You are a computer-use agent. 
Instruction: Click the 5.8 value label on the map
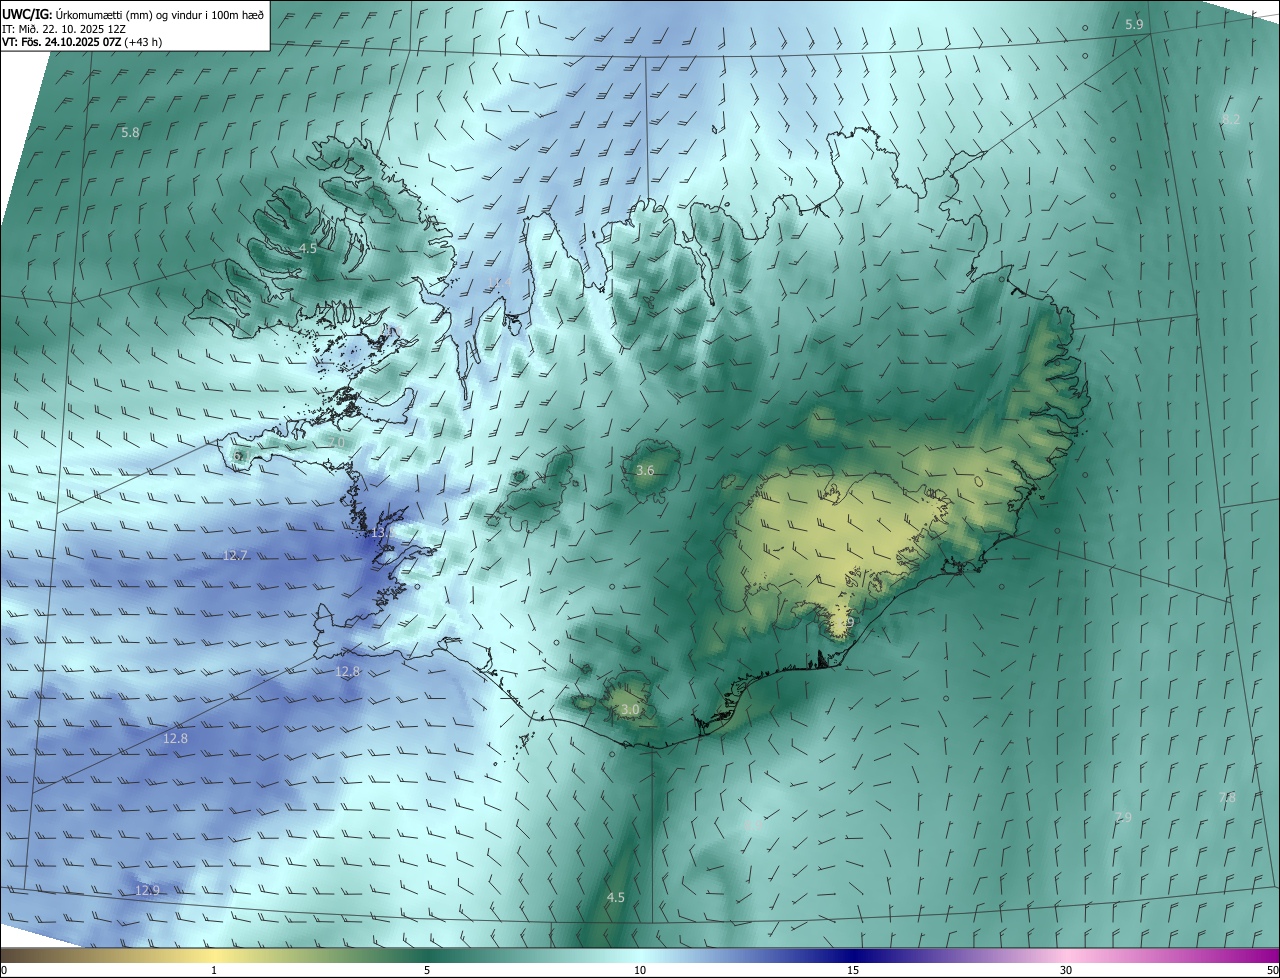(x=130, y=133)
